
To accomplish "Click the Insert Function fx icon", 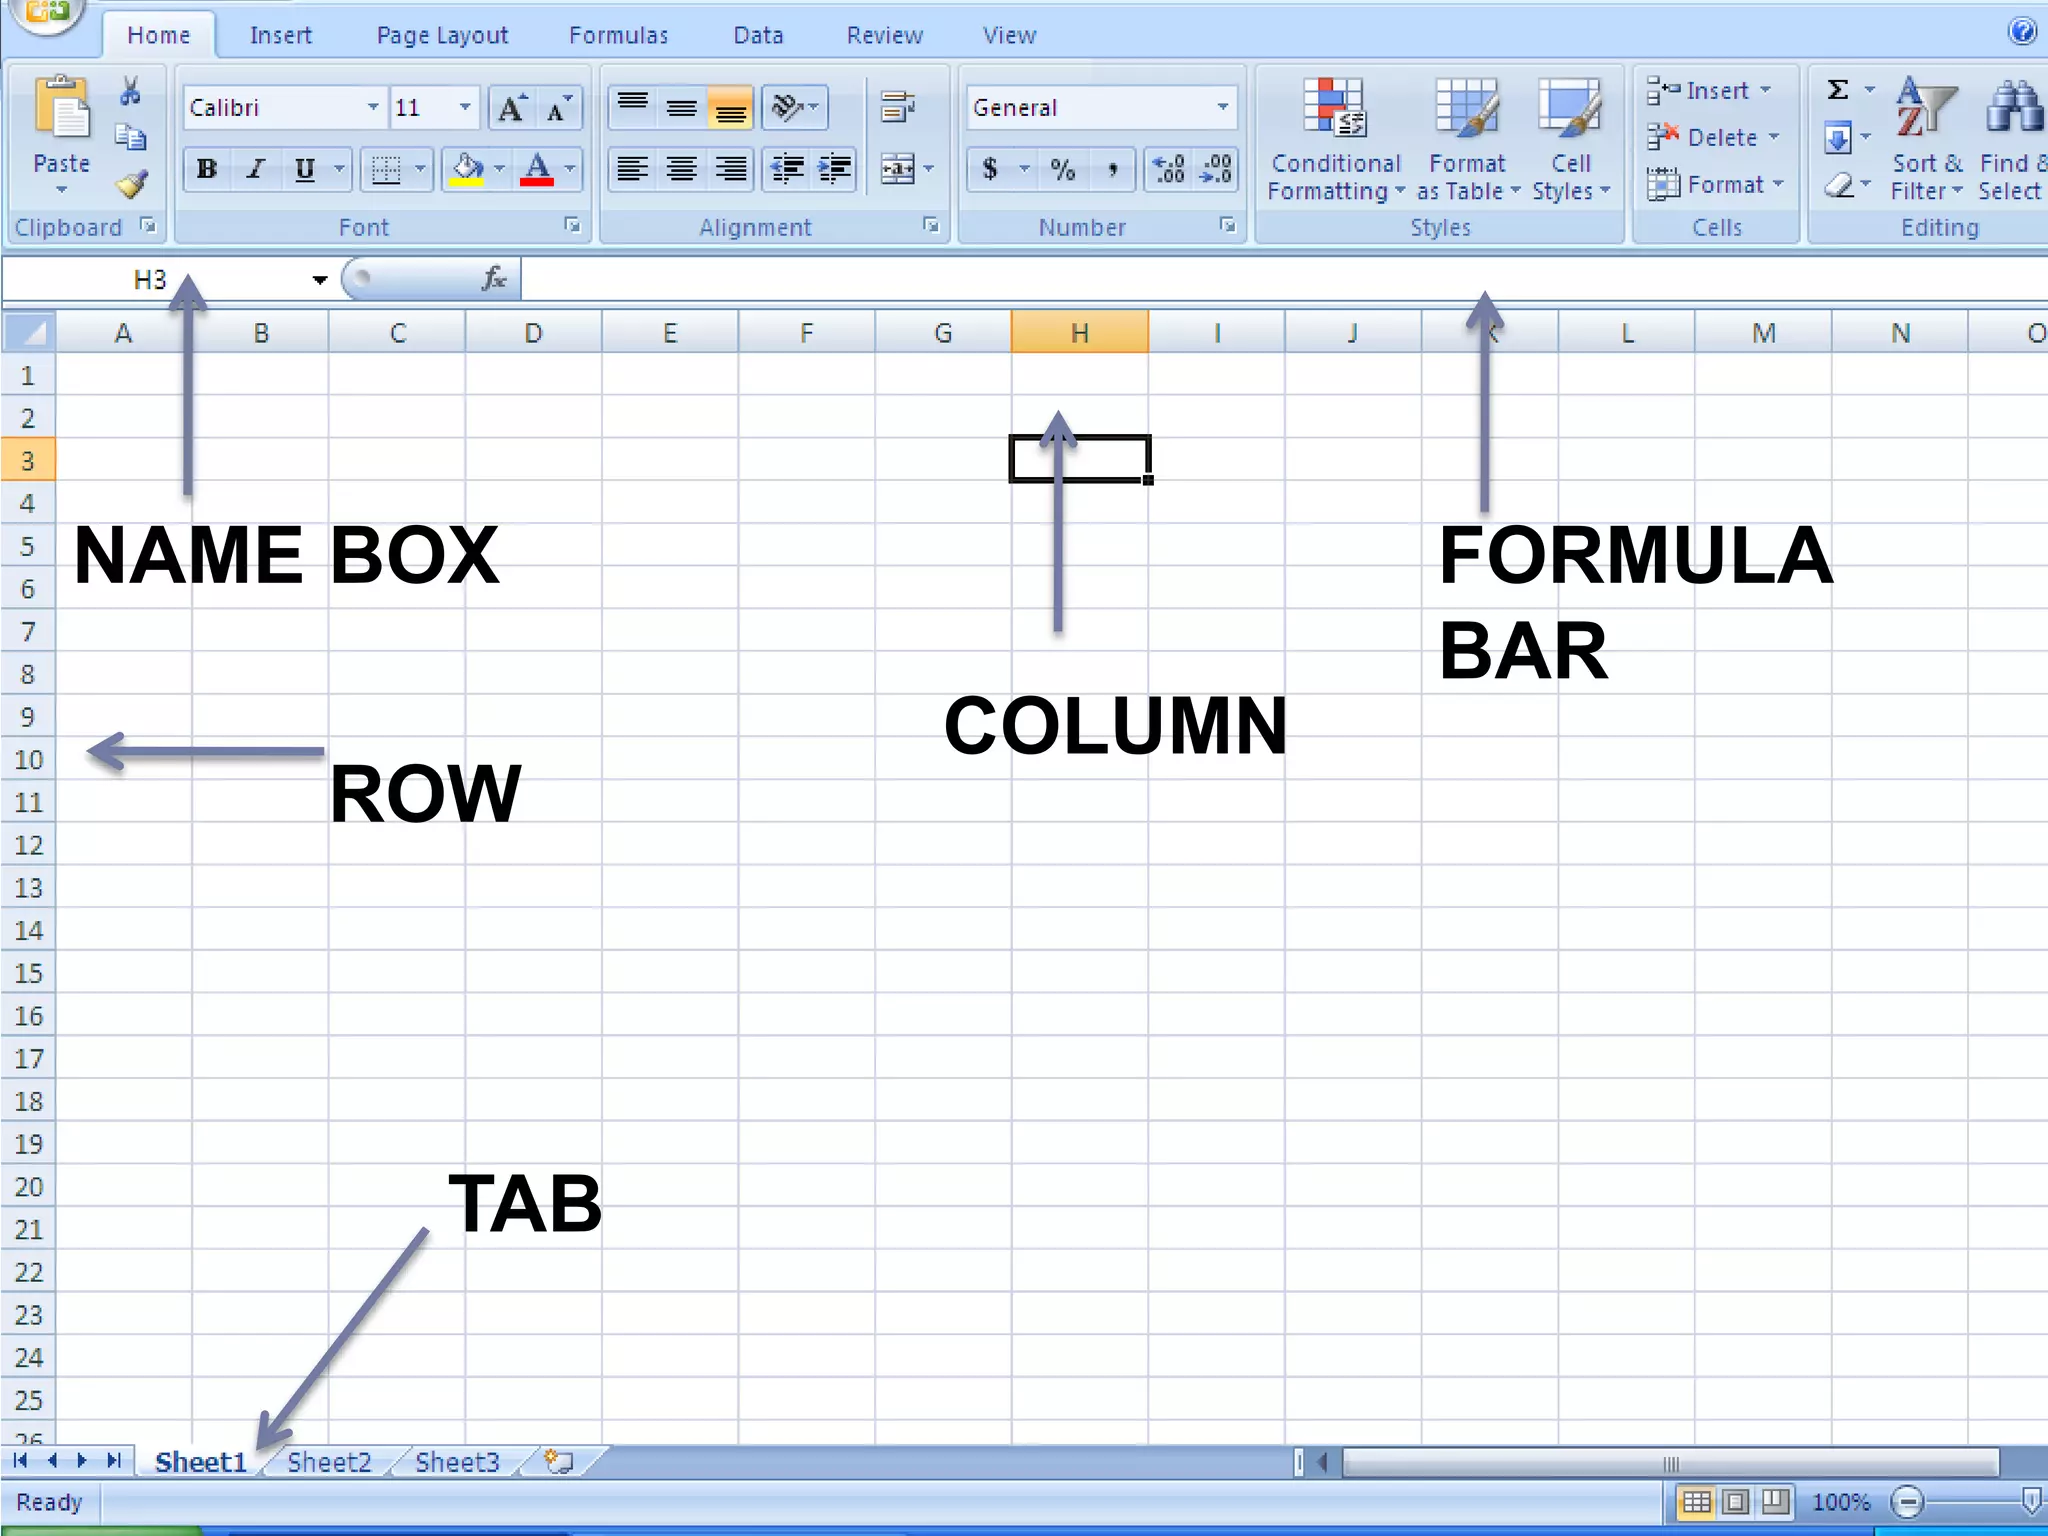I will 494,279.
